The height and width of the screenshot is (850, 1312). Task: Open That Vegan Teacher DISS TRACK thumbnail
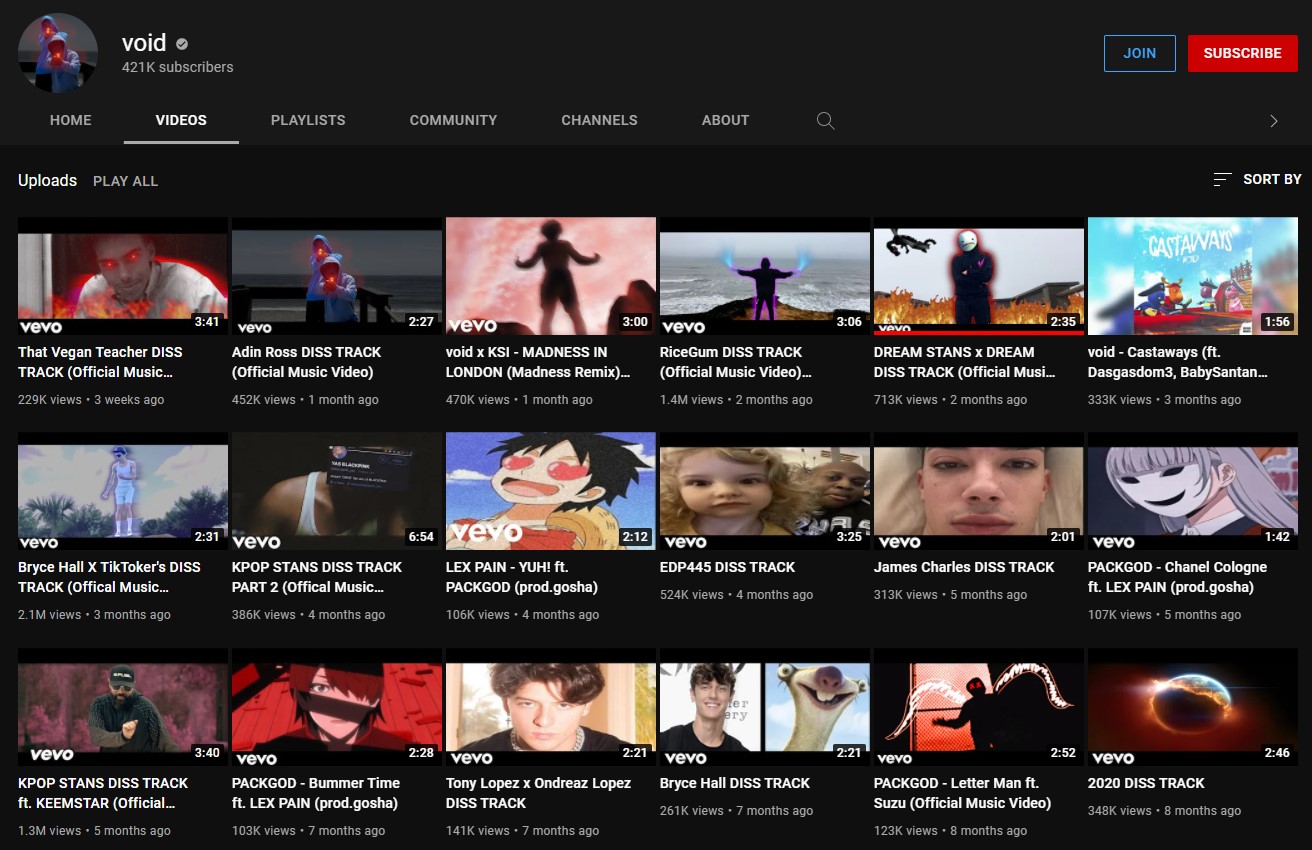[x=123, y=276]
